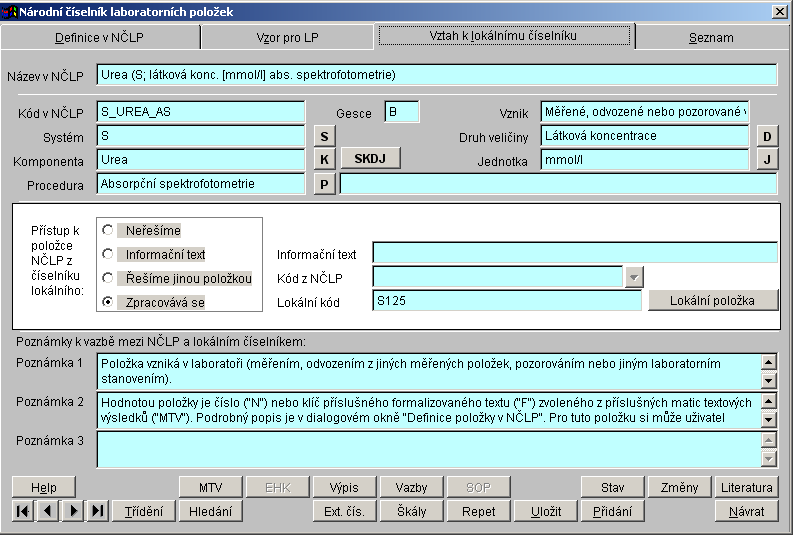The width and height of the screenshot is (794, 536).
Task: Click the K button beside Komponenta
Action: (324, 159)
